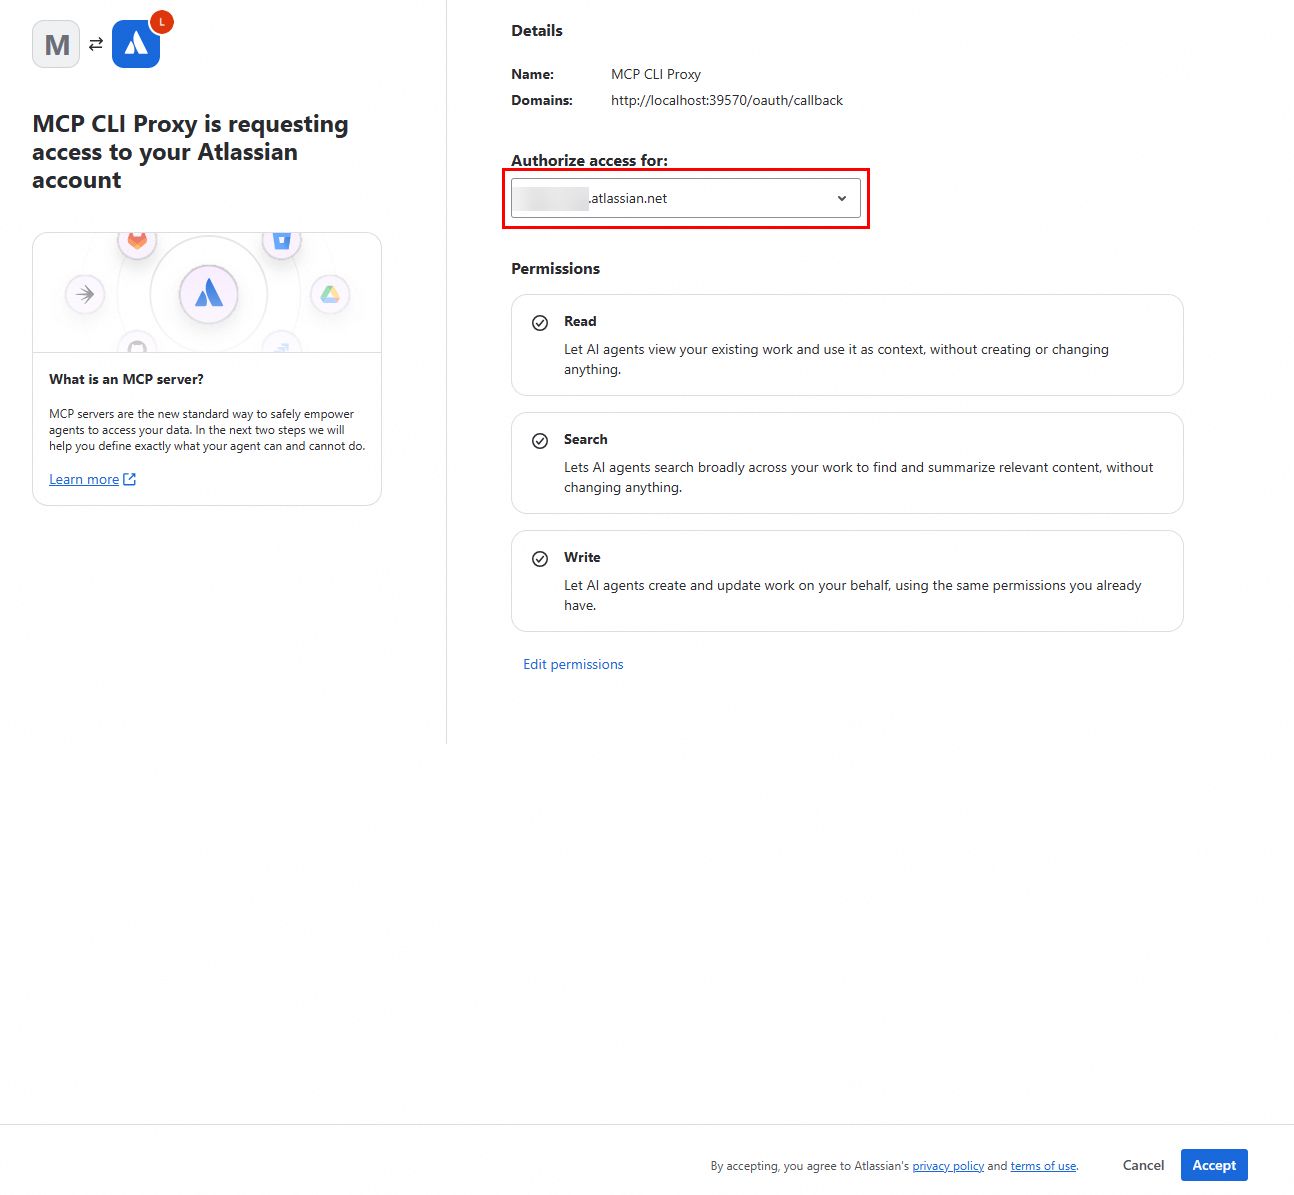Open the atlassian.net site dropdown
The height and width of the screenshot is (1195, 1294).
click(686, 198)
